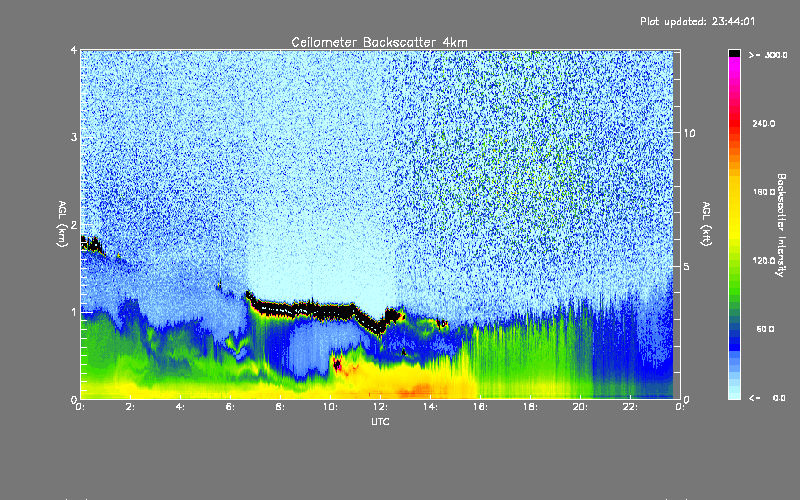
Task: Click the '60.0' colorbar label
Action: 765,329
